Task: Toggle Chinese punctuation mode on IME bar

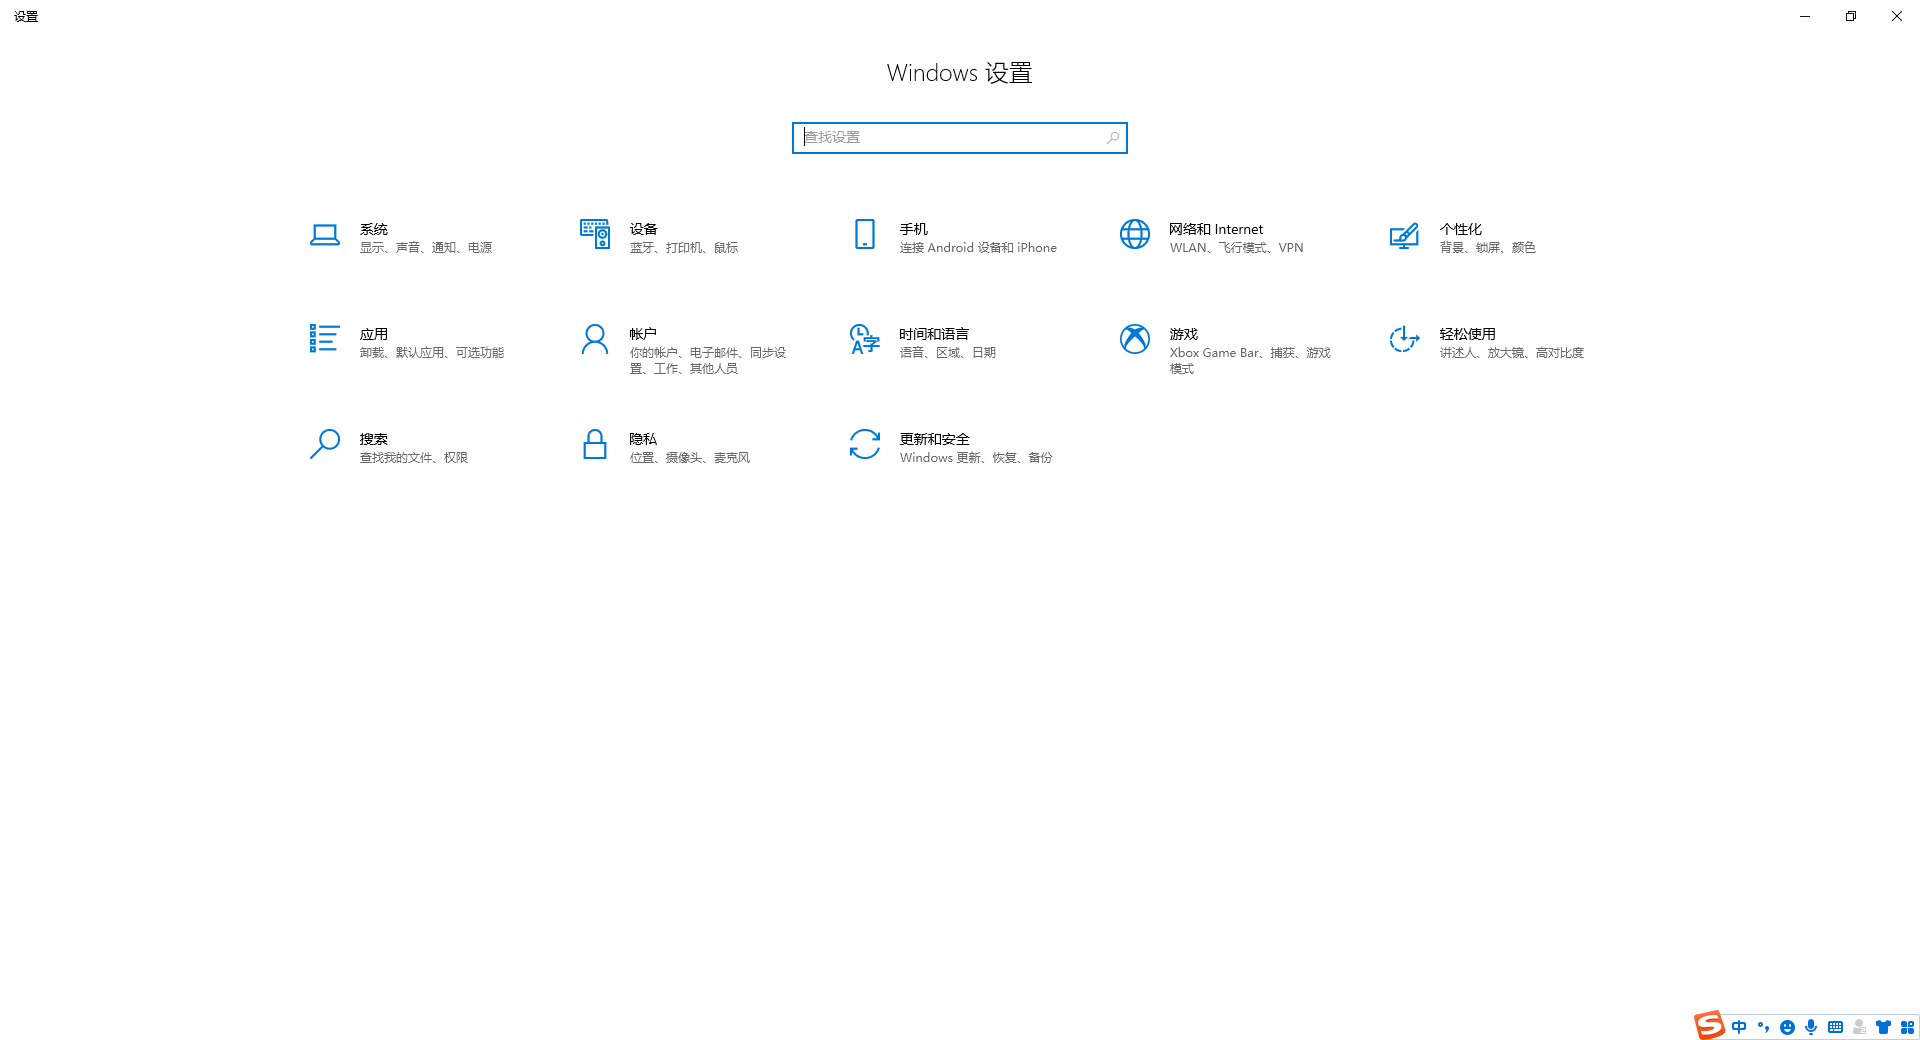Action: click(x=1763, y=1027)
